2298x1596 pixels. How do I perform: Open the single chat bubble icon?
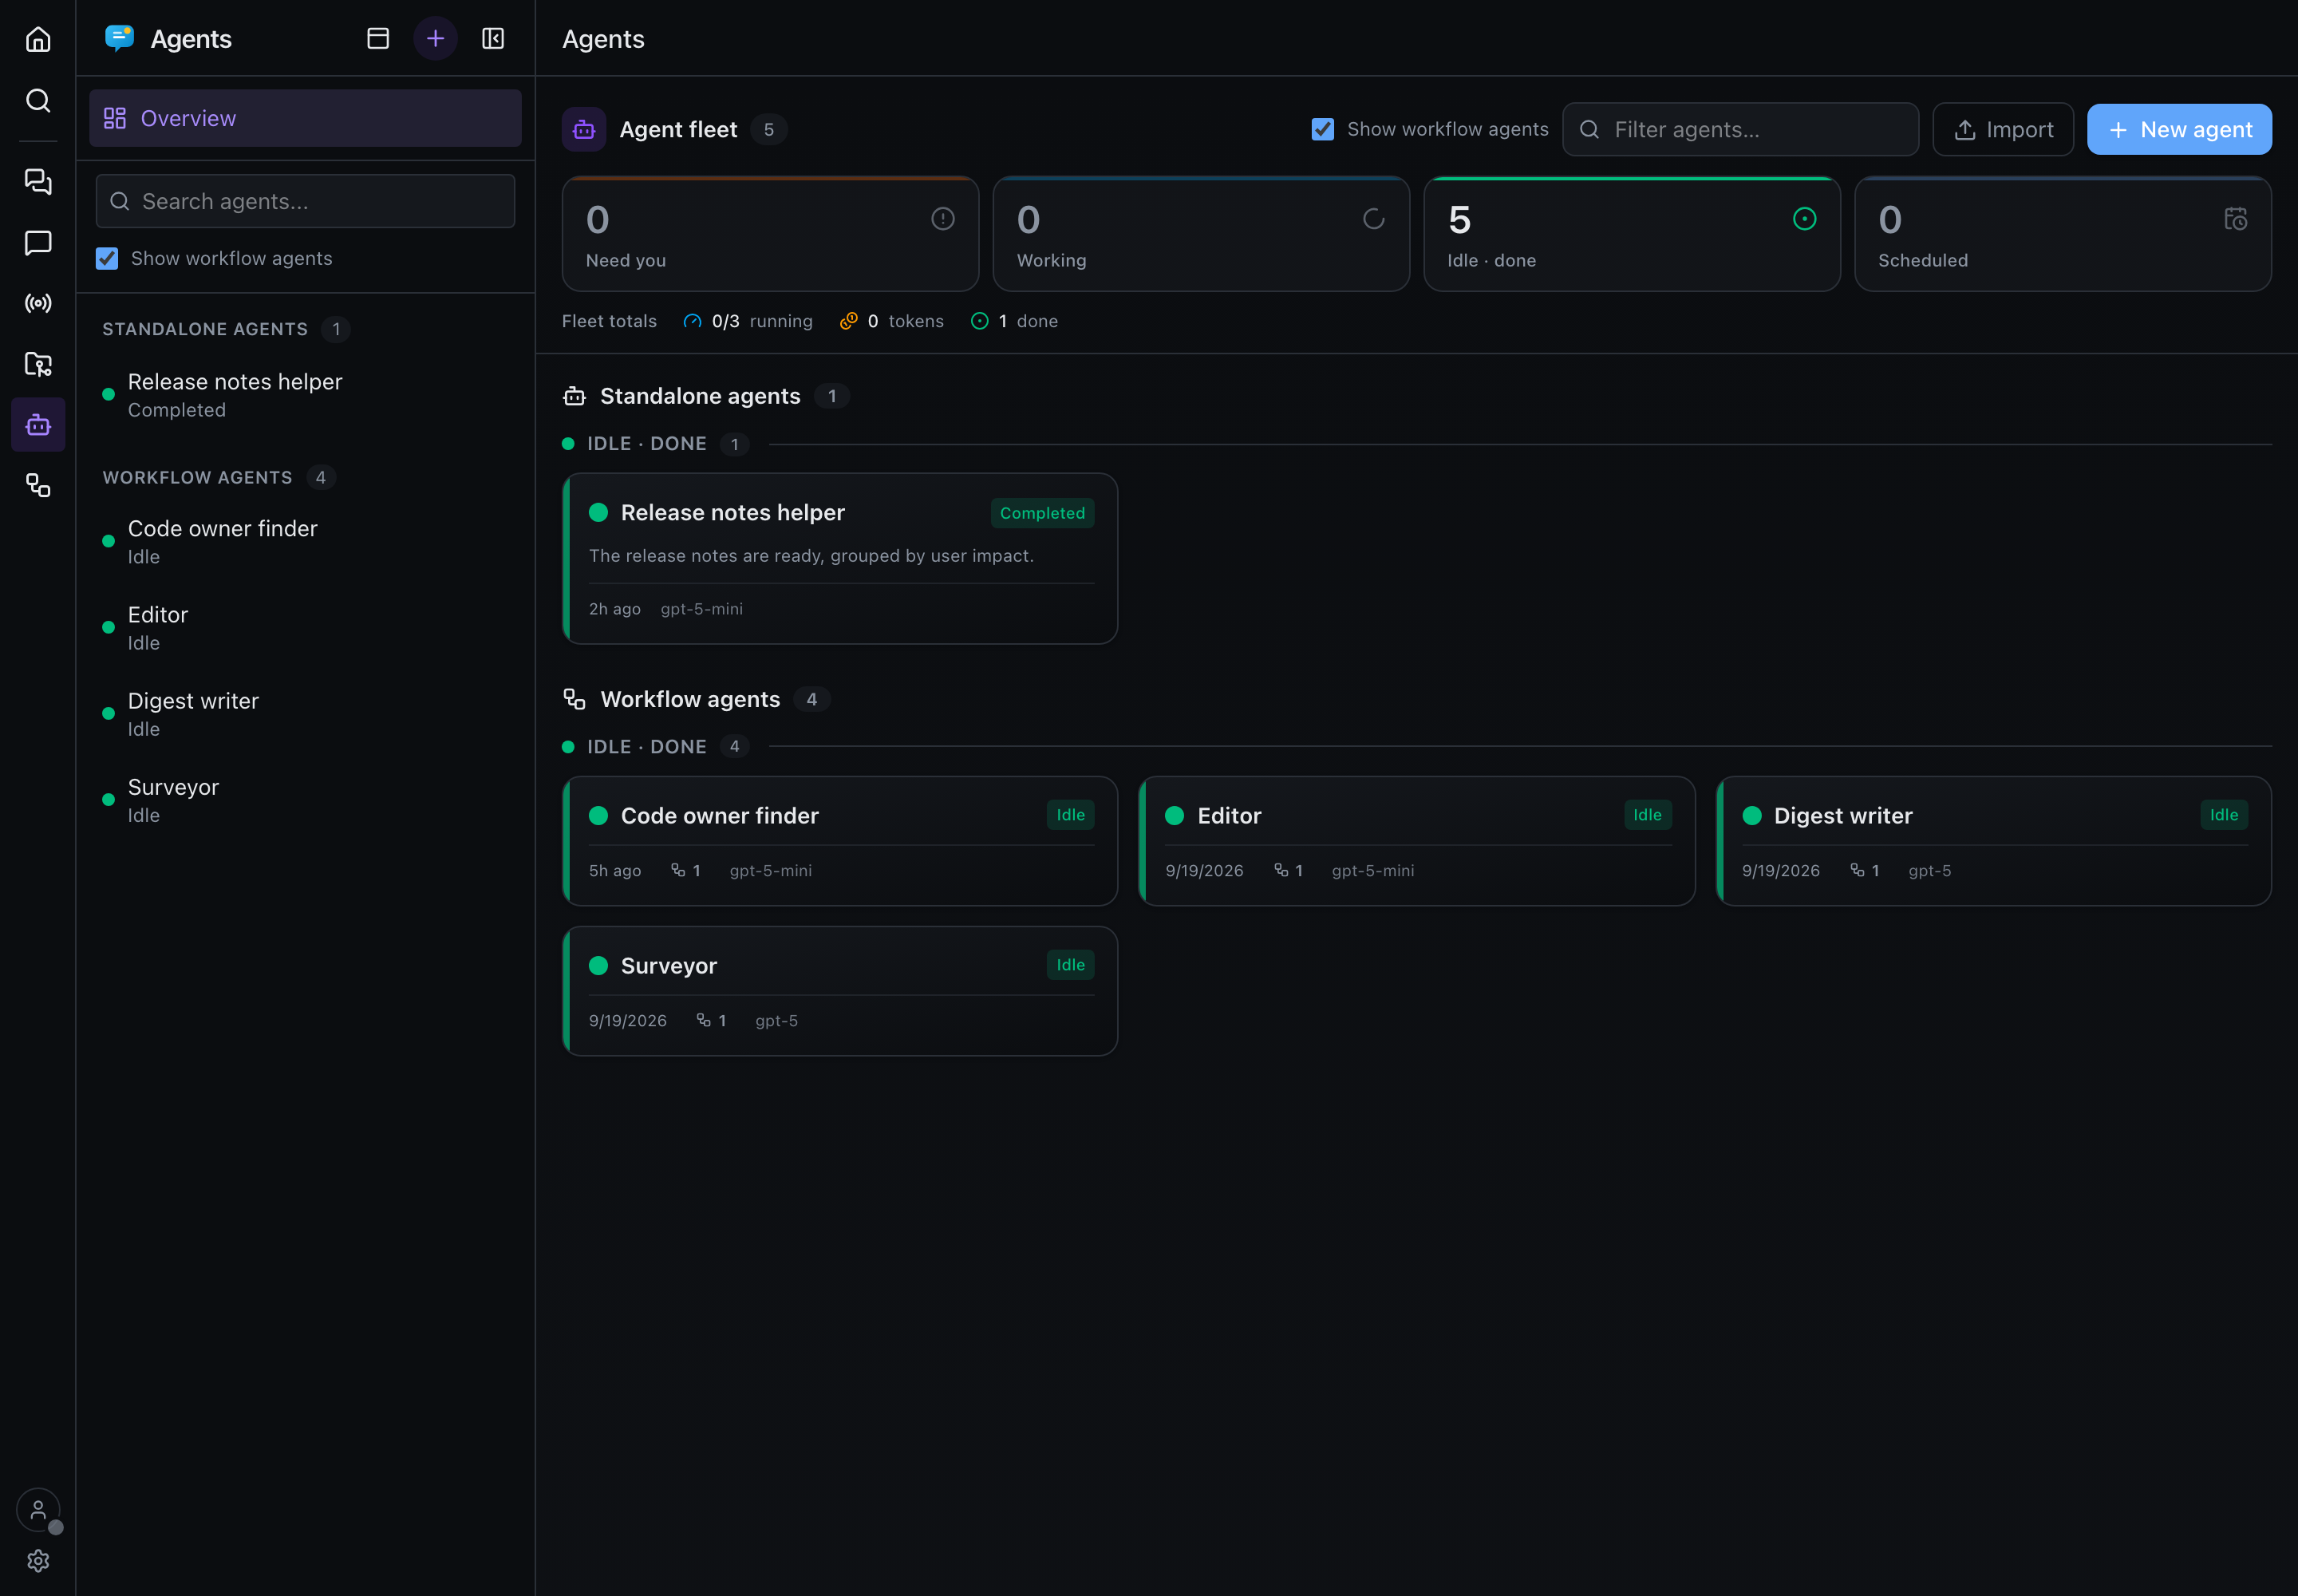pos(38,242)
